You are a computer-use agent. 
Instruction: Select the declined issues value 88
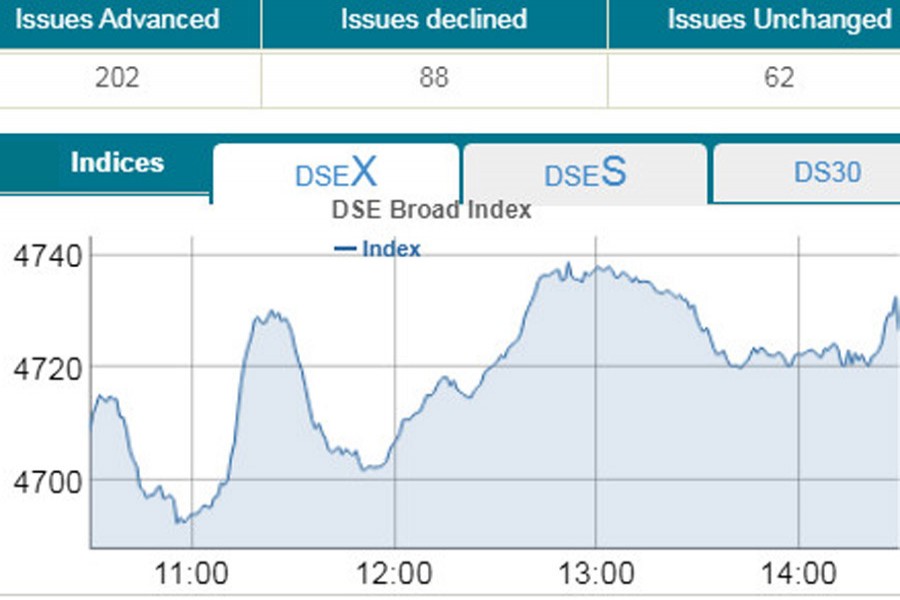433,77
